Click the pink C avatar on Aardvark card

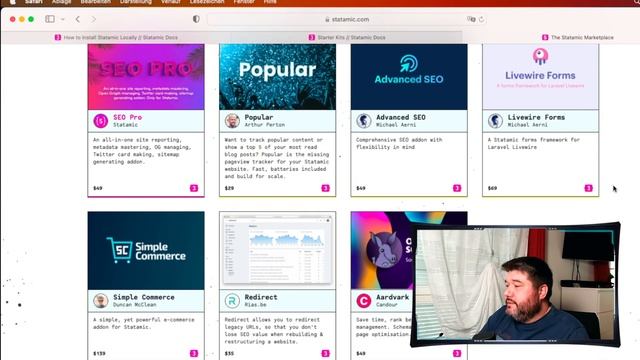click(x=364, y=301)
